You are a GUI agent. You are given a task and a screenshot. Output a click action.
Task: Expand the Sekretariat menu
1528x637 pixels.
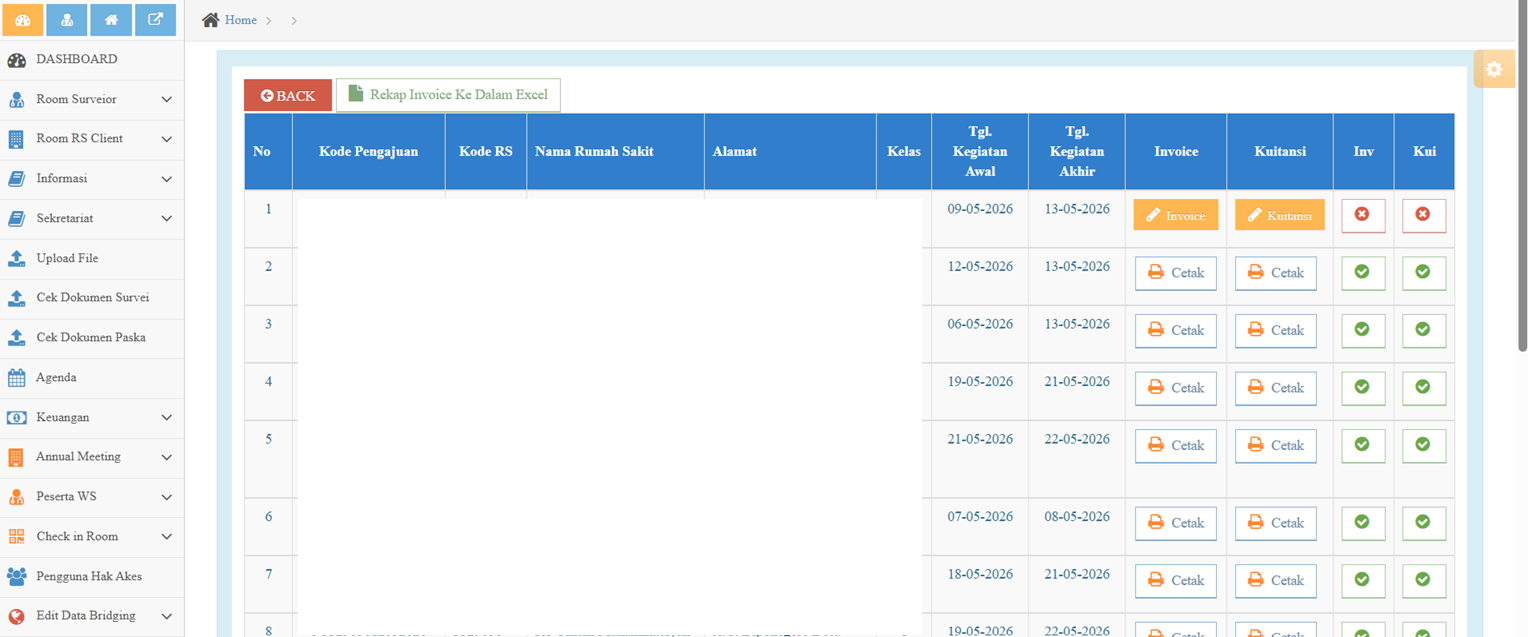(x=92, y=219)
